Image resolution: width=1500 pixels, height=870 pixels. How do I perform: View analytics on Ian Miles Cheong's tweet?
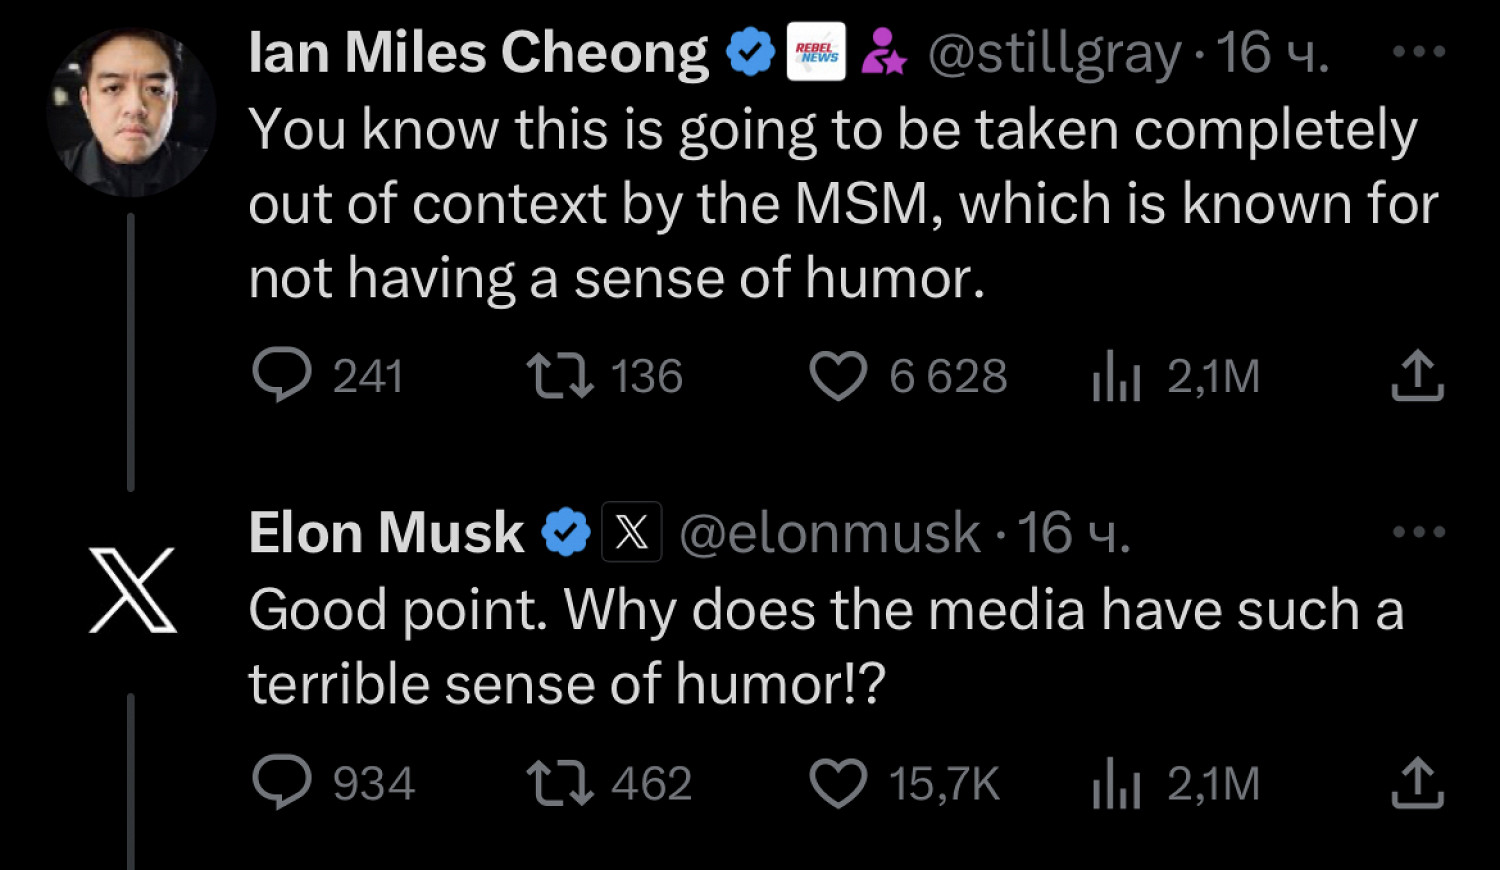(1116, 378)
